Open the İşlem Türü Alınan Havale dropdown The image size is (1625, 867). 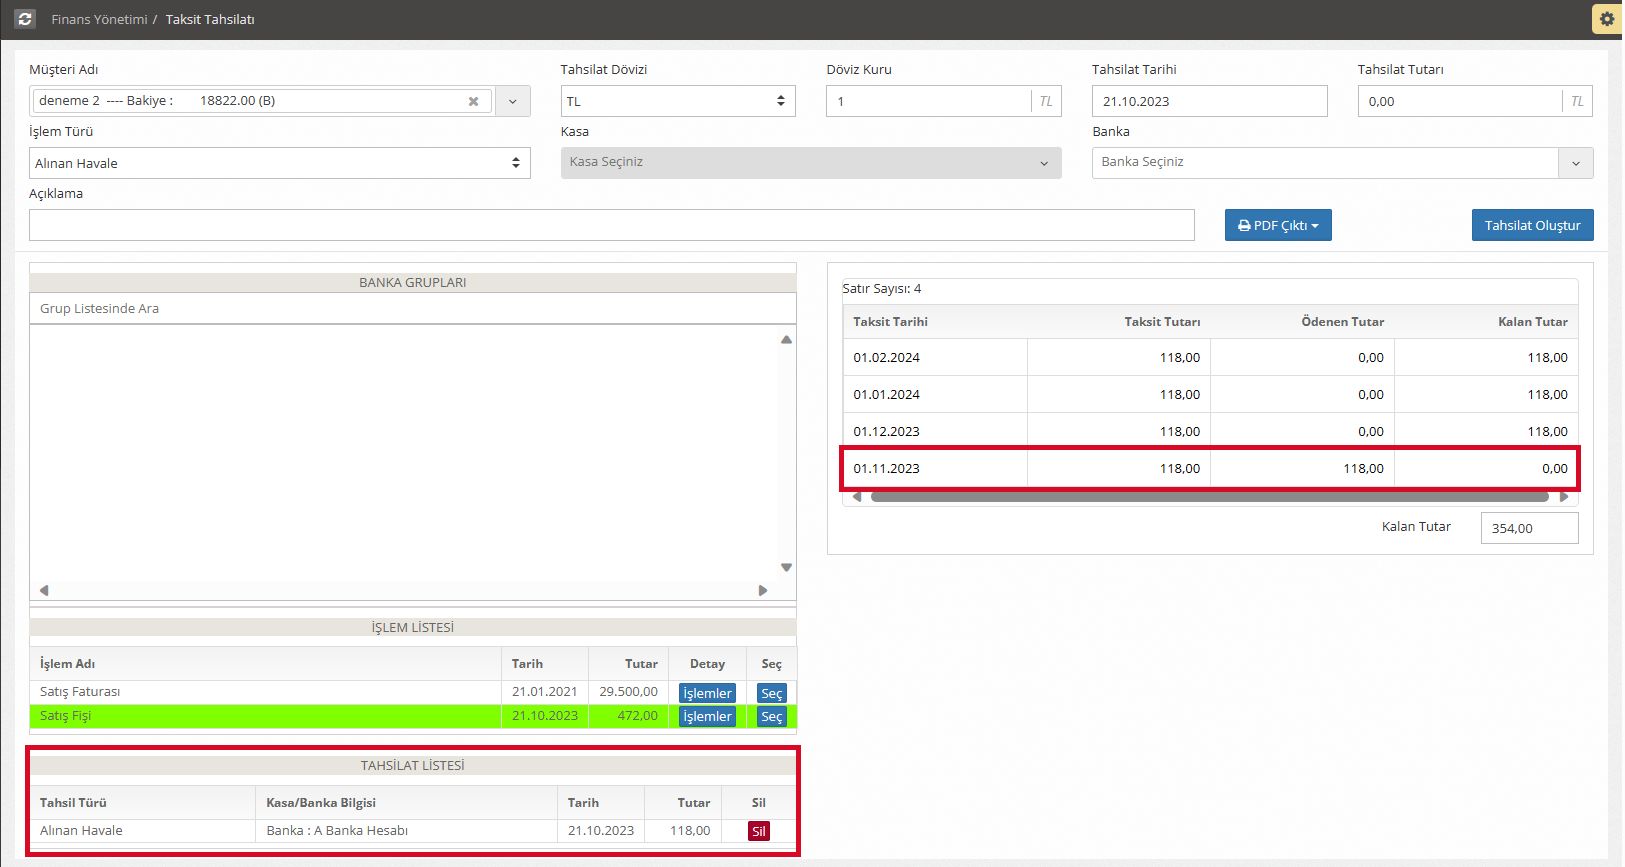[x=279, y=163]
